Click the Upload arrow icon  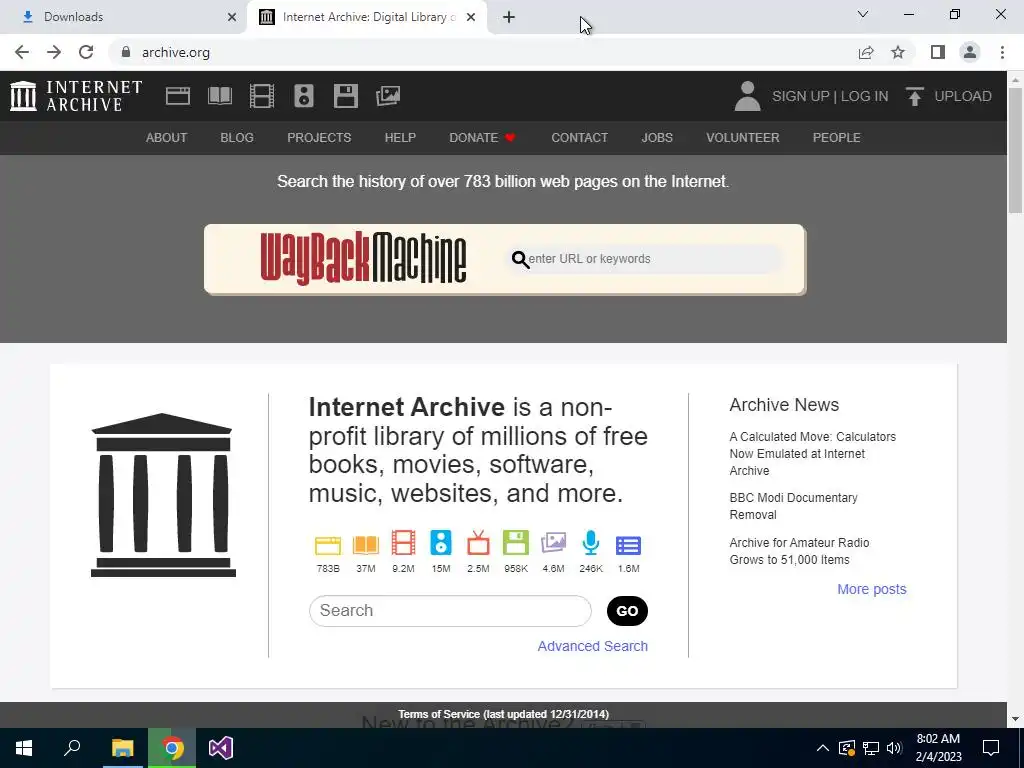(x=914, y=96)
